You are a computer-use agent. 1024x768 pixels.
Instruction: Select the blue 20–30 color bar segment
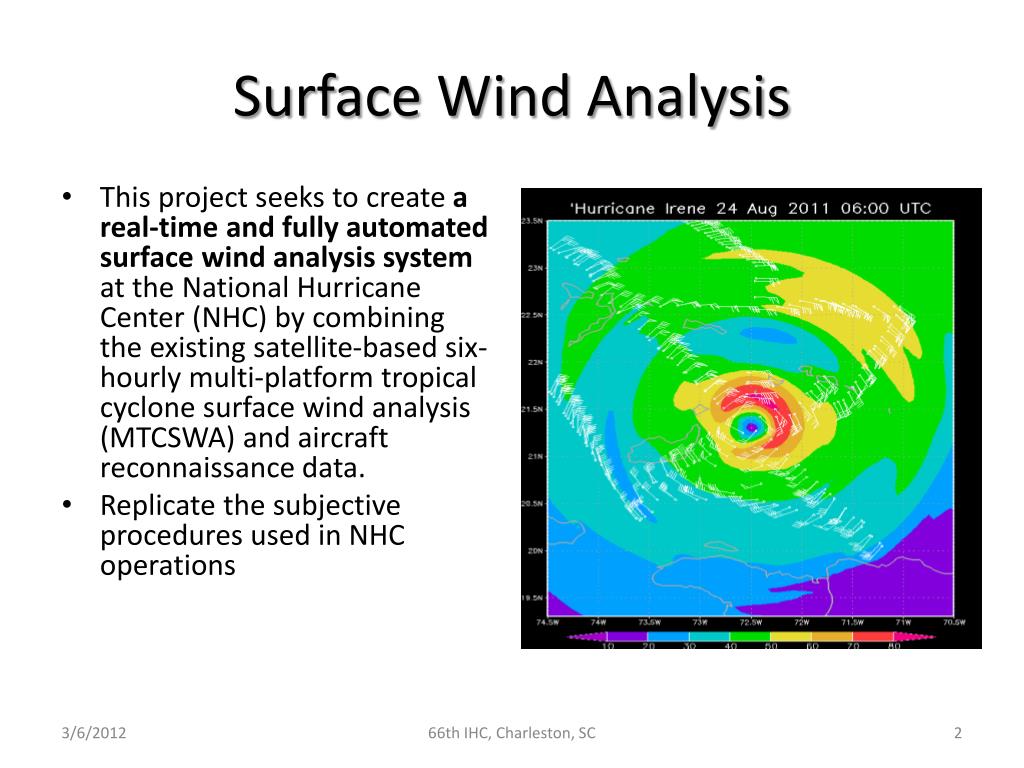pyautogui.click(x=668, y=636)
